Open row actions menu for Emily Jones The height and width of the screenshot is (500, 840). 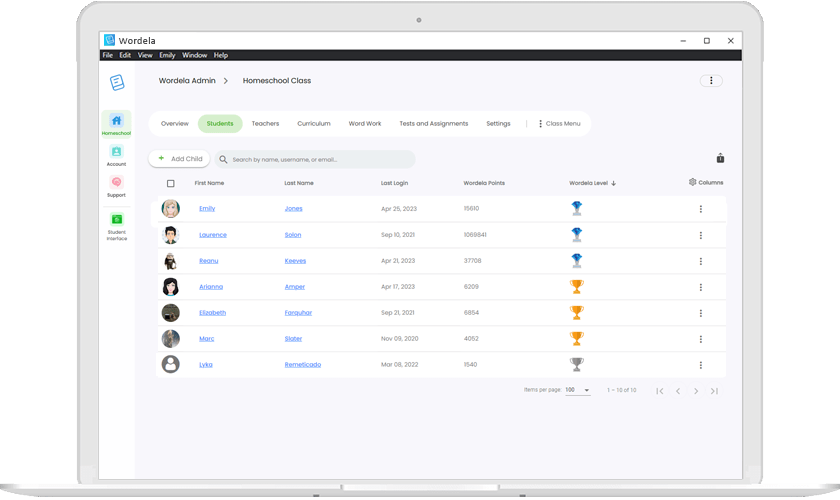pyautogui.click(x=700, y=209)
